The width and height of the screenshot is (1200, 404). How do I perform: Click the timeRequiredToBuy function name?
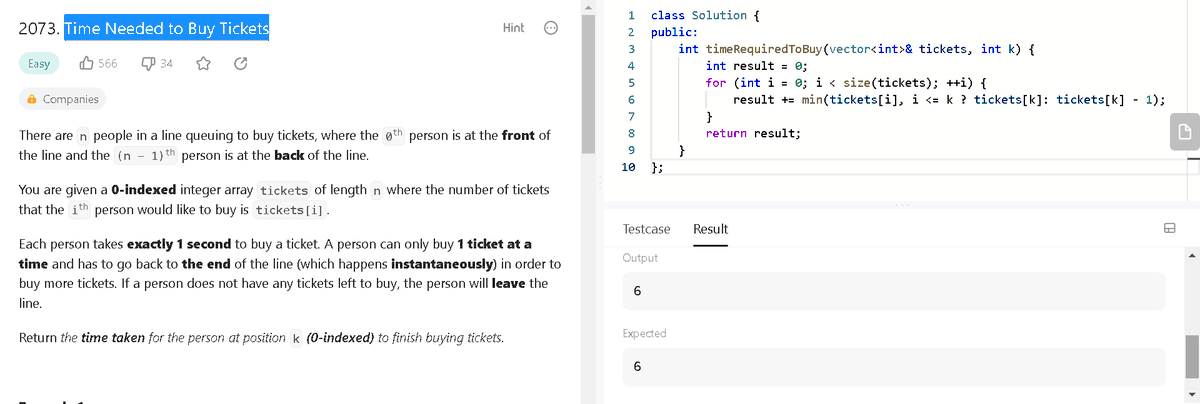(x=762, y=48)
